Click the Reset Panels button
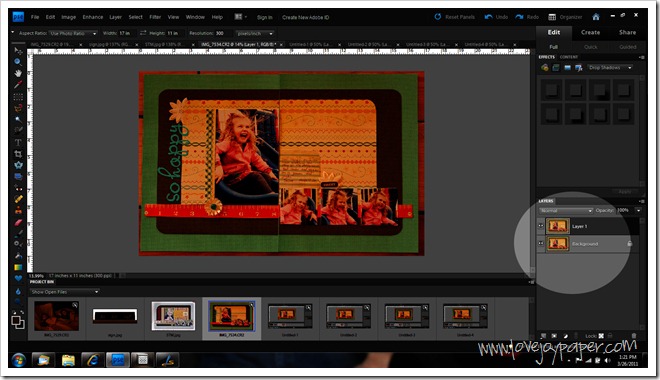Viewport: 660px width, 380px height. click(x=455, y=17)
